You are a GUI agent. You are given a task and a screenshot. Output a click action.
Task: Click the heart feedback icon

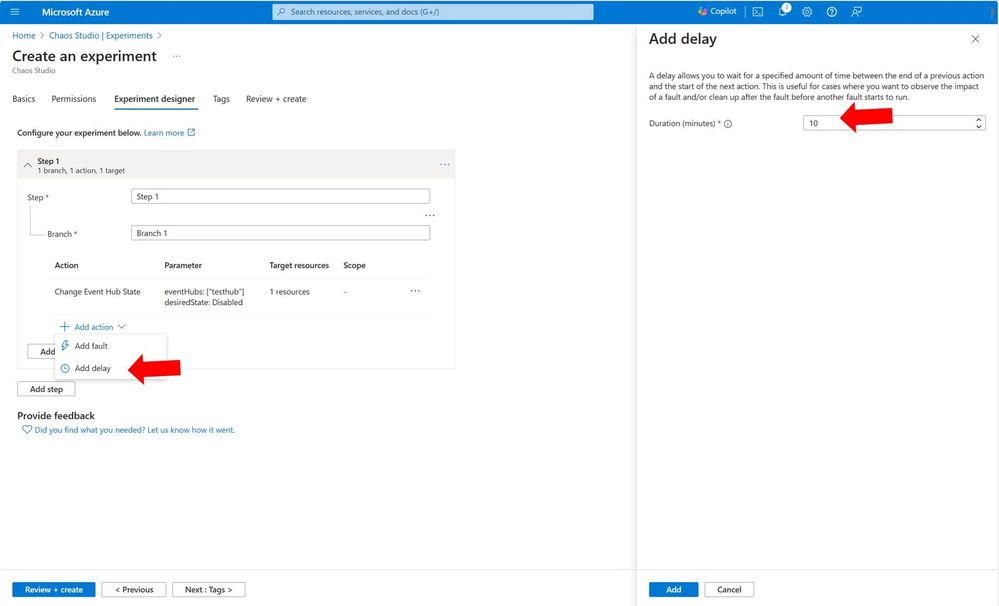coord(27,429)
